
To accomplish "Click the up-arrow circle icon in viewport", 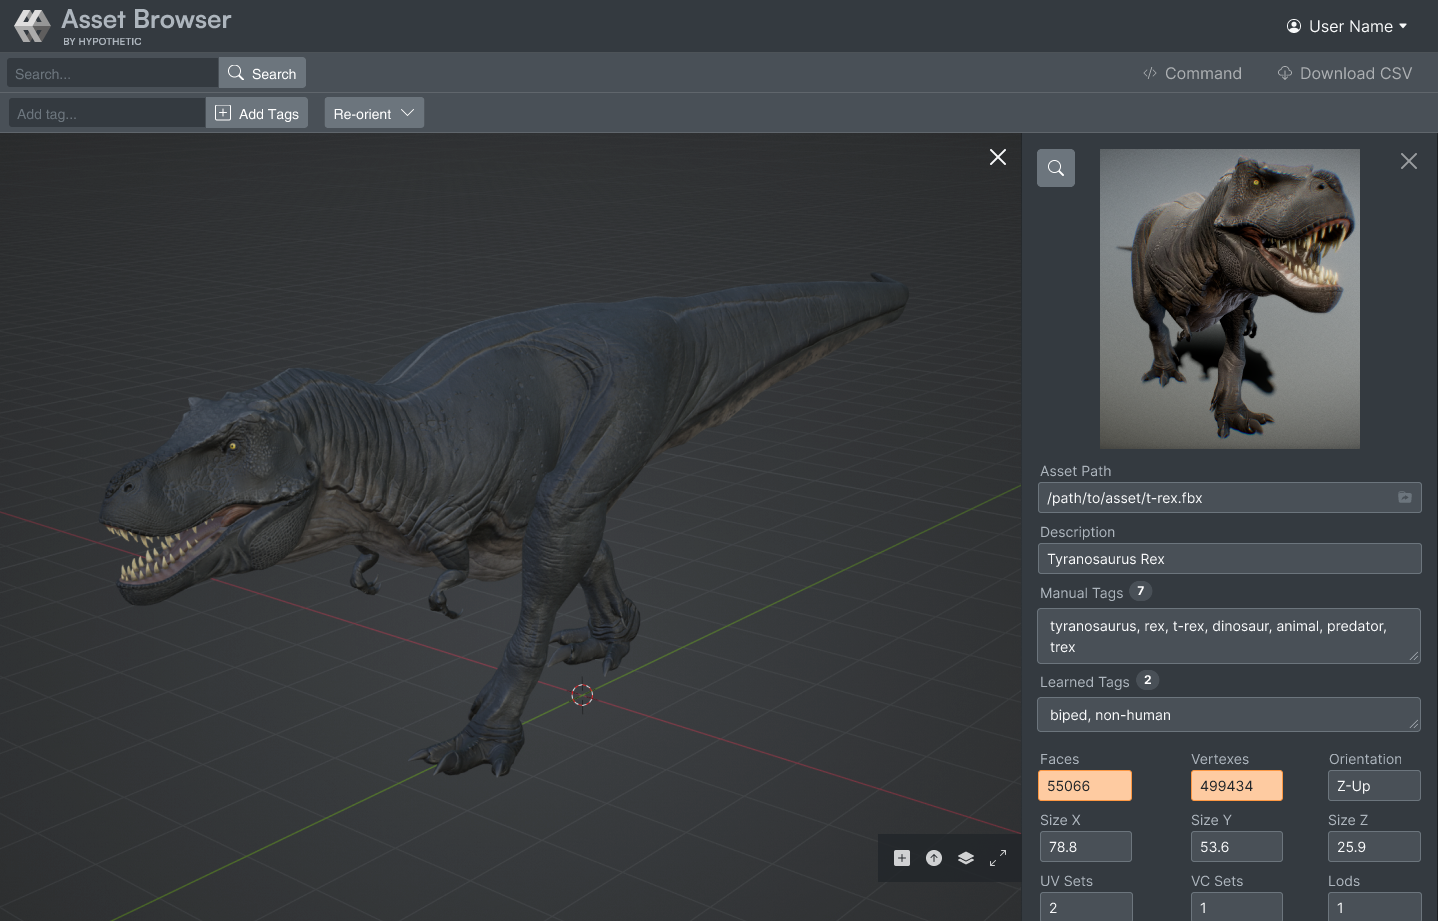I will (x=934, y=858).
